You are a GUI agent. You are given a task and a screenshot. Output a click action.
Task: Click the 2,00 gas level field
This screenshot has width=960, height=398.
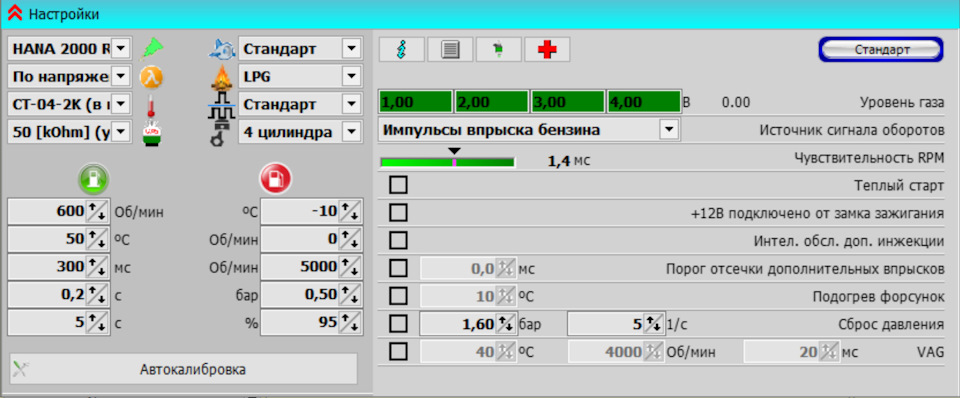pyautogui.click(x=492, y=102)
